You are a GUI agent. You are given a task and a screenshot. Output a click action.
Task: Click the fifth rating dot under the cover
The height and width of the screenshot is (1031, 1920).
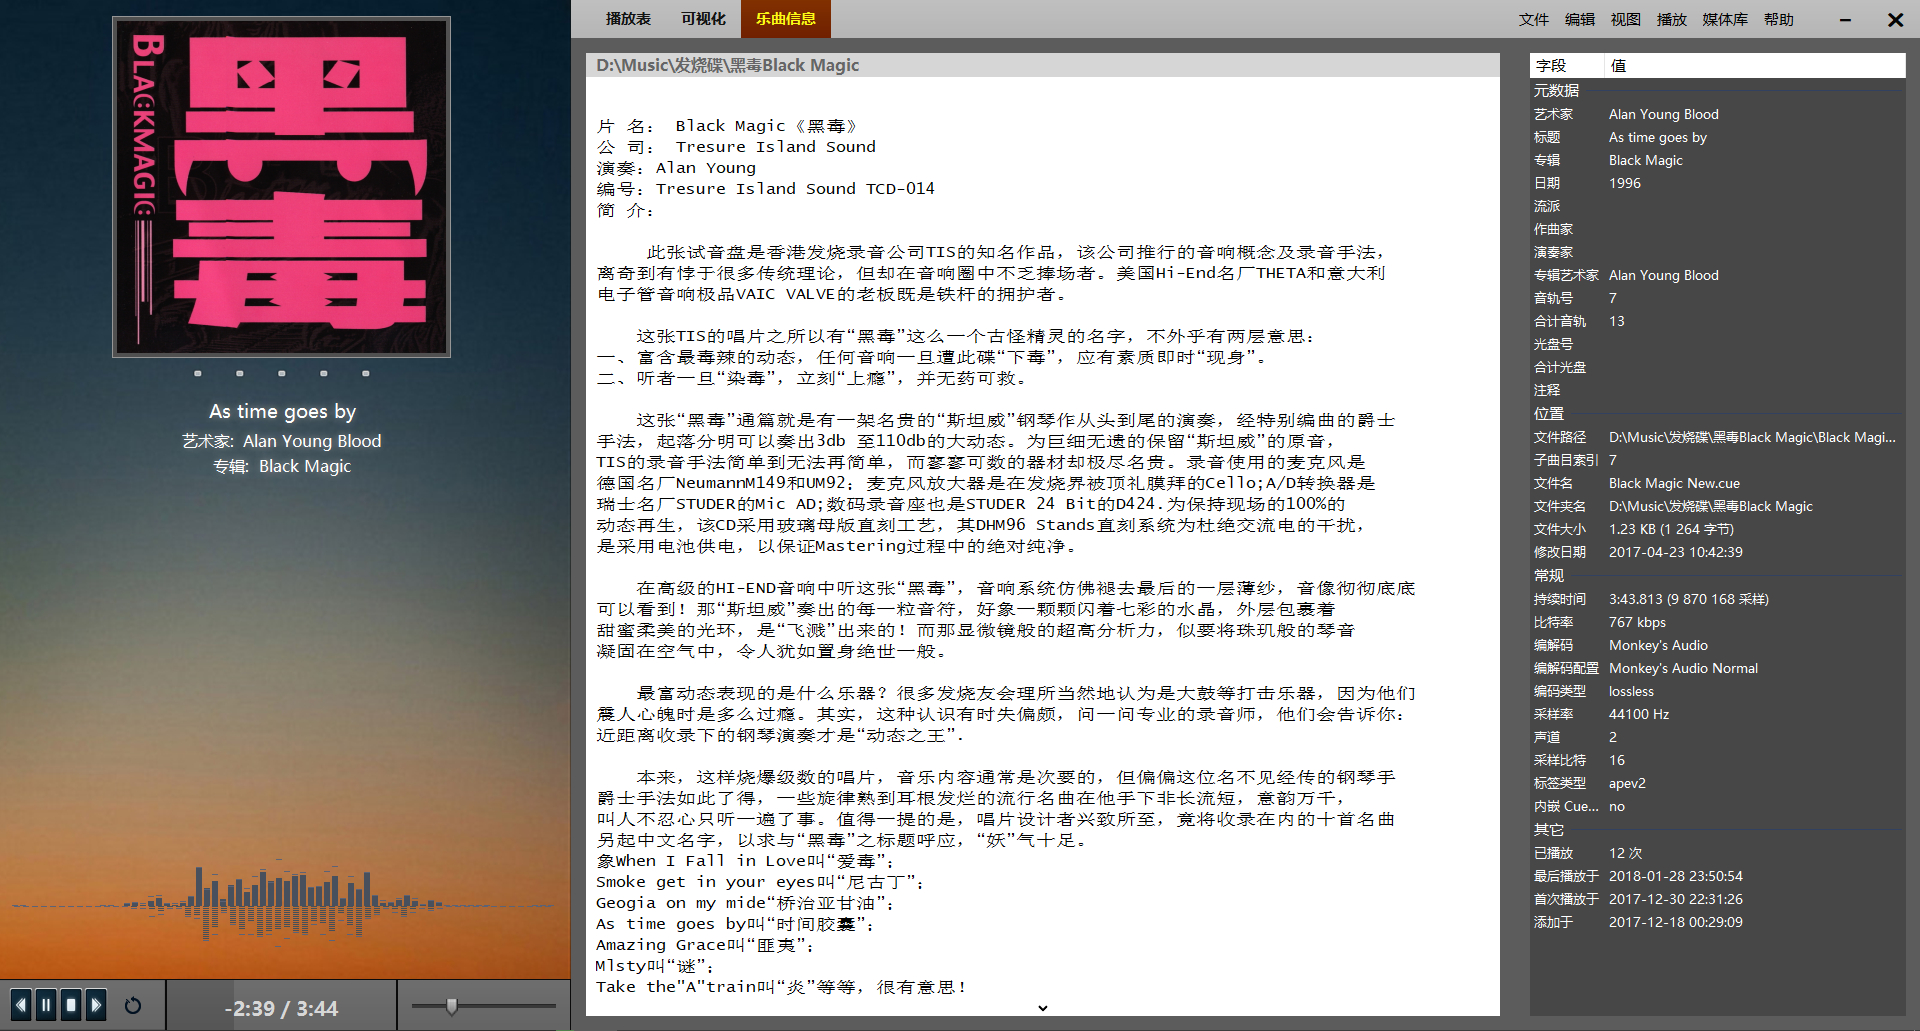[x=366, y=373]
